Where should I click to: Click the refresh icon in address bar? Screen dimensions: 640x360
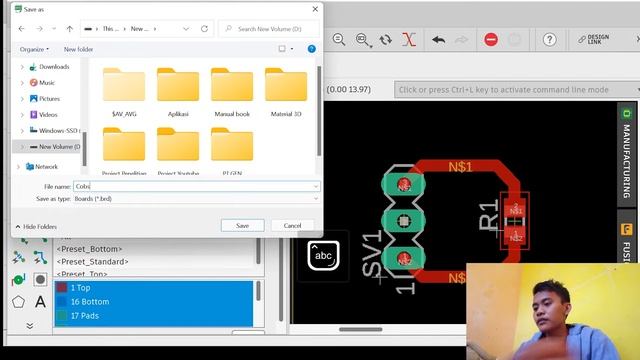pos(204,29)
